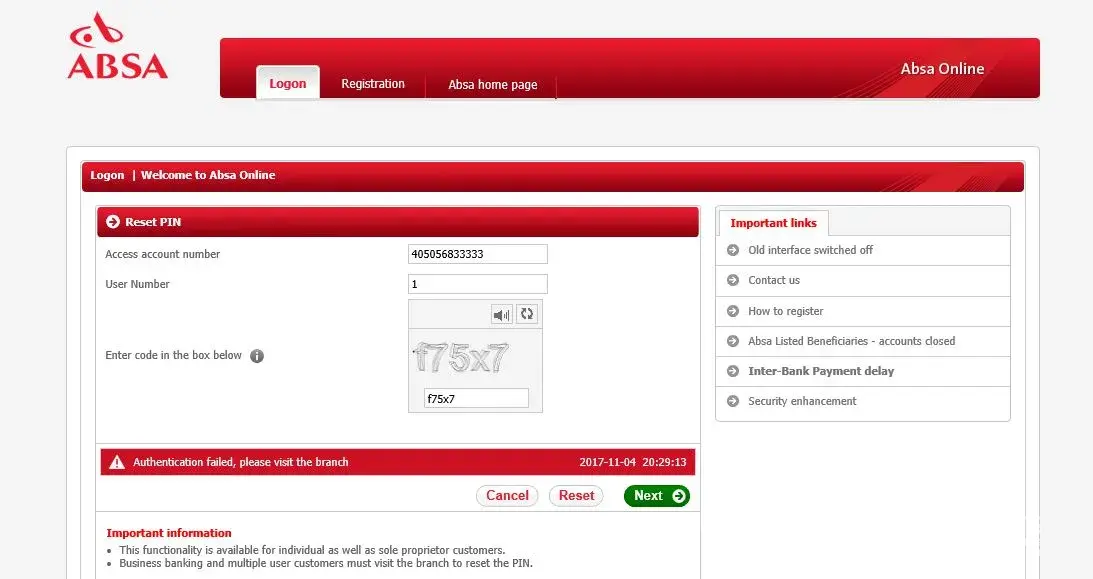
Task: Open the How to register link
Action: [x=786, y=311]
